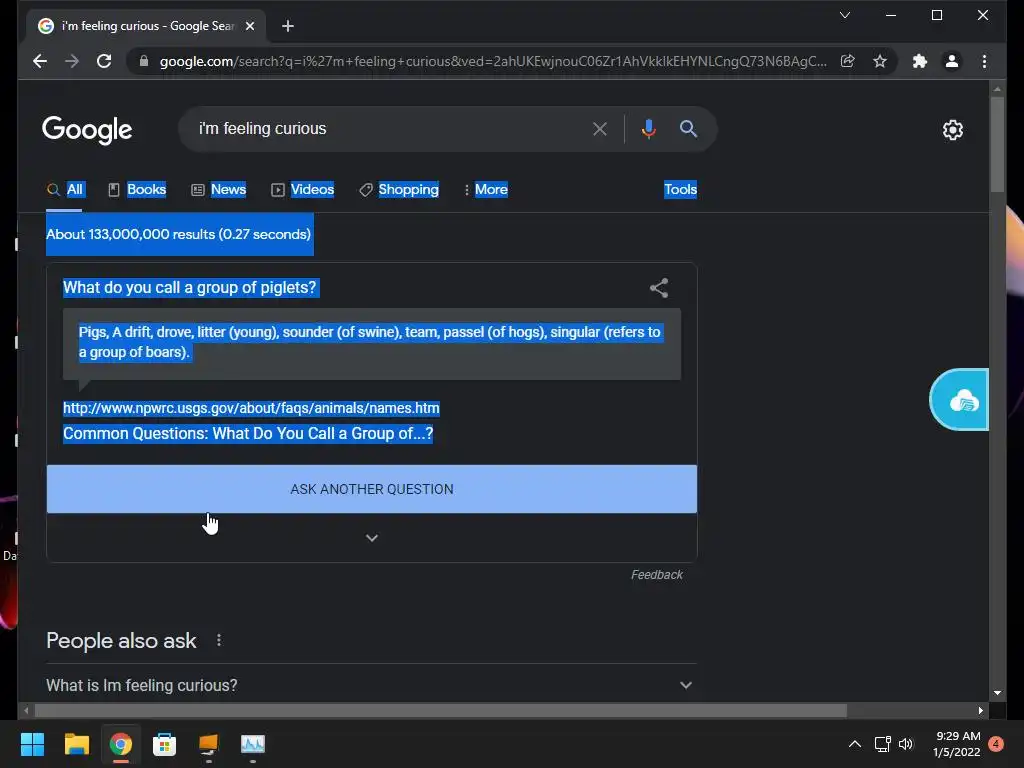Send Feedback on the fact card

[656, 575]
